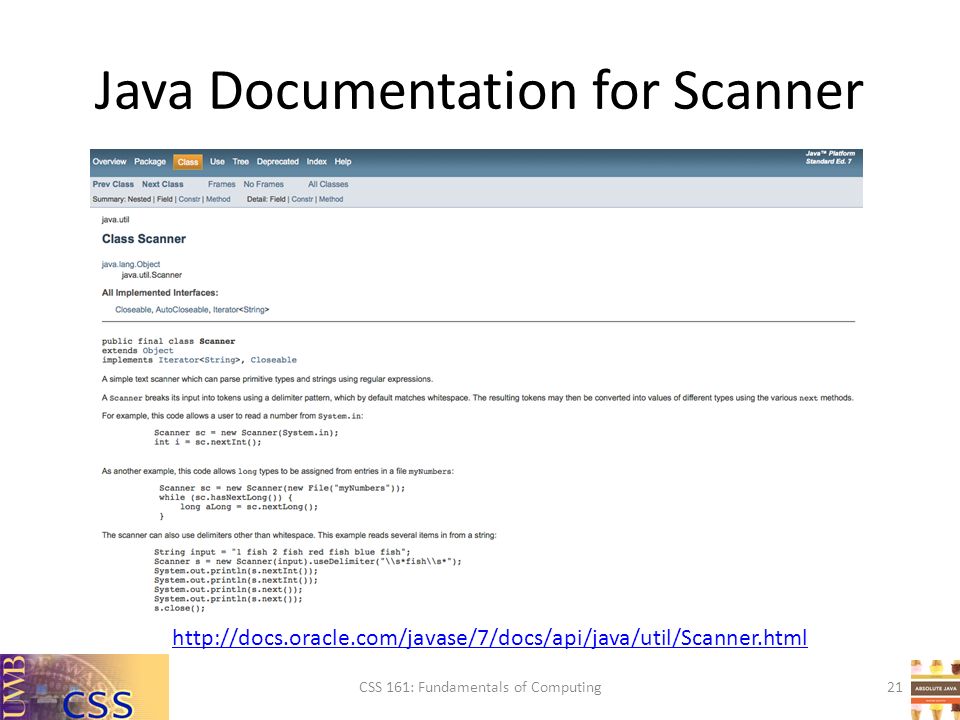
Task: Click the "public final class Scanner" declaration
Action: [168, 342]
